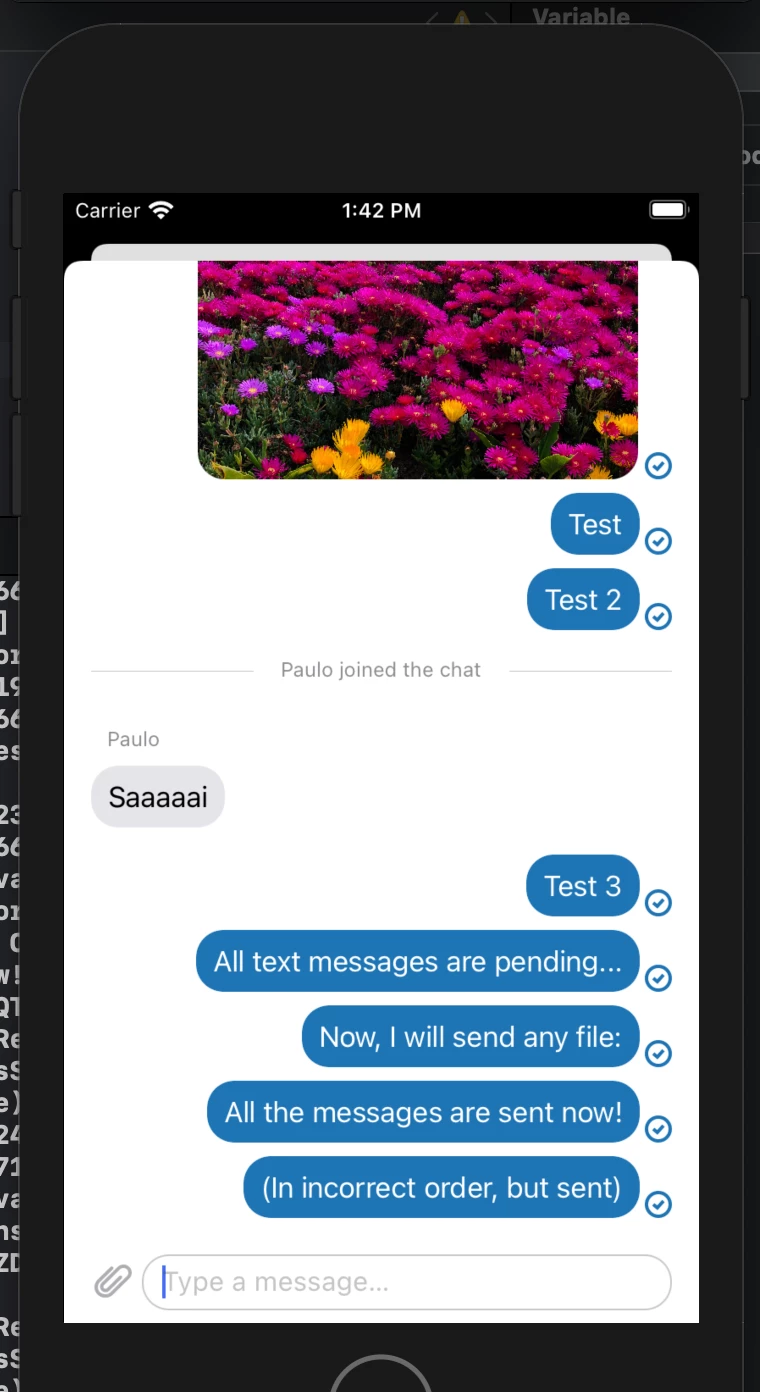The image size is (760, 1392).
Task: Select the "Test 3" message bubble
Action: click(x=583, y=886)
